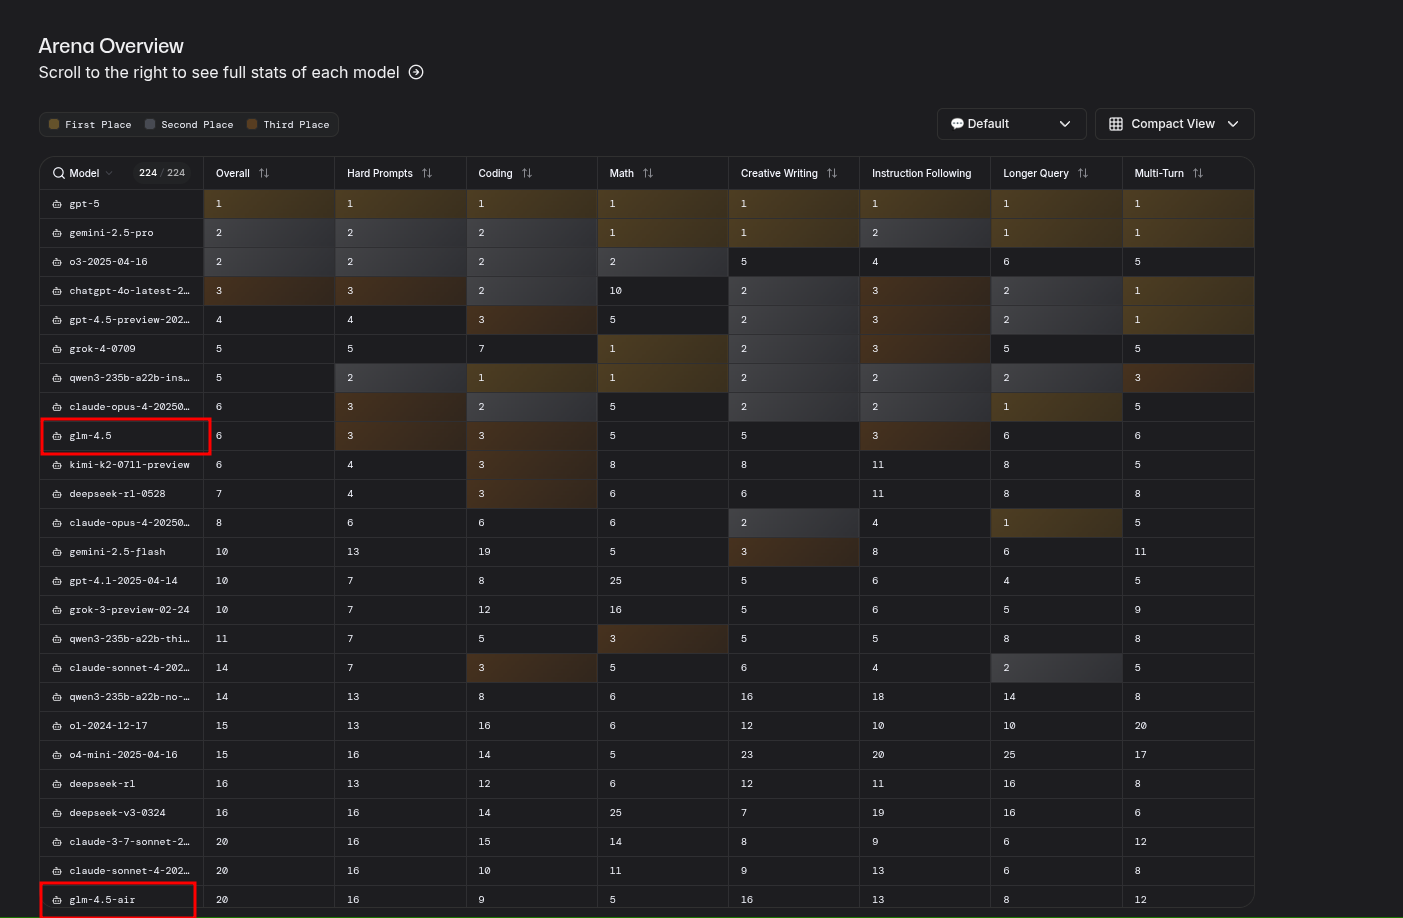1403x918 pixels.
Task: Click Hard Prompts rank 1 in gpt-5 row
Action: (350, 204)
